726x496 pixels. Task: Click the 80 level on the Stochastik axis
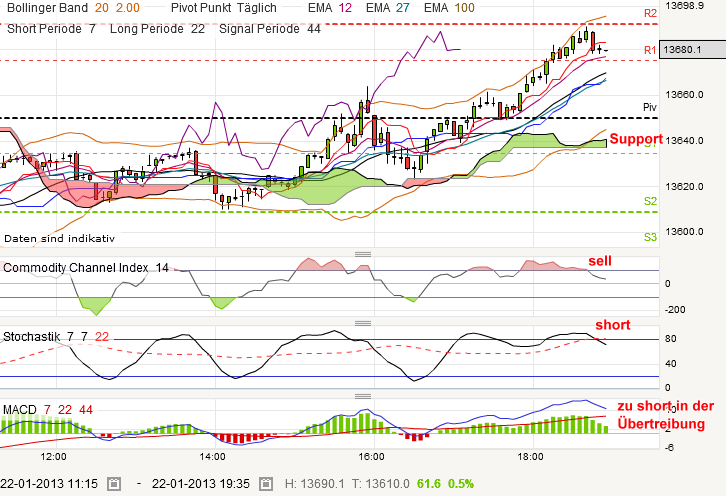pyautogui.click(x=670, y=339)
